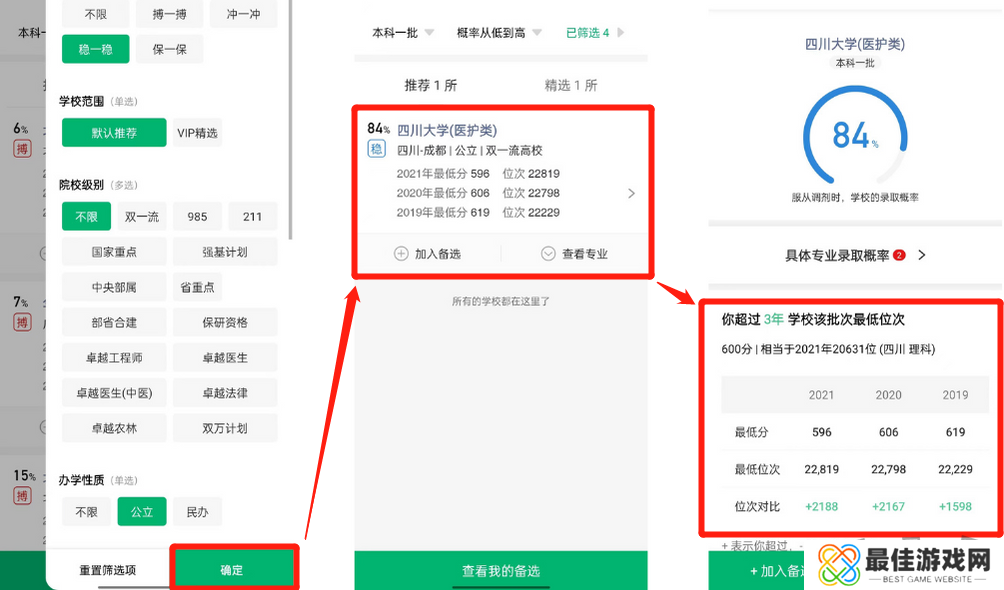
Task: Enable the 民办 filter under 办学性质
Action: pyautogui.click(x=197, y=511)
